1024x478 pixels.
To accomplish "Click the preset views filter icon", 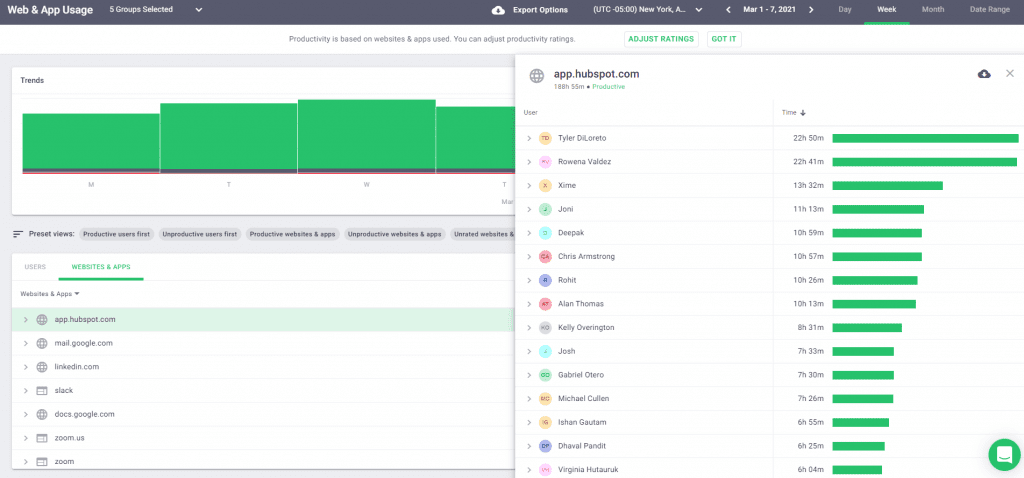I will coord(18,234).
